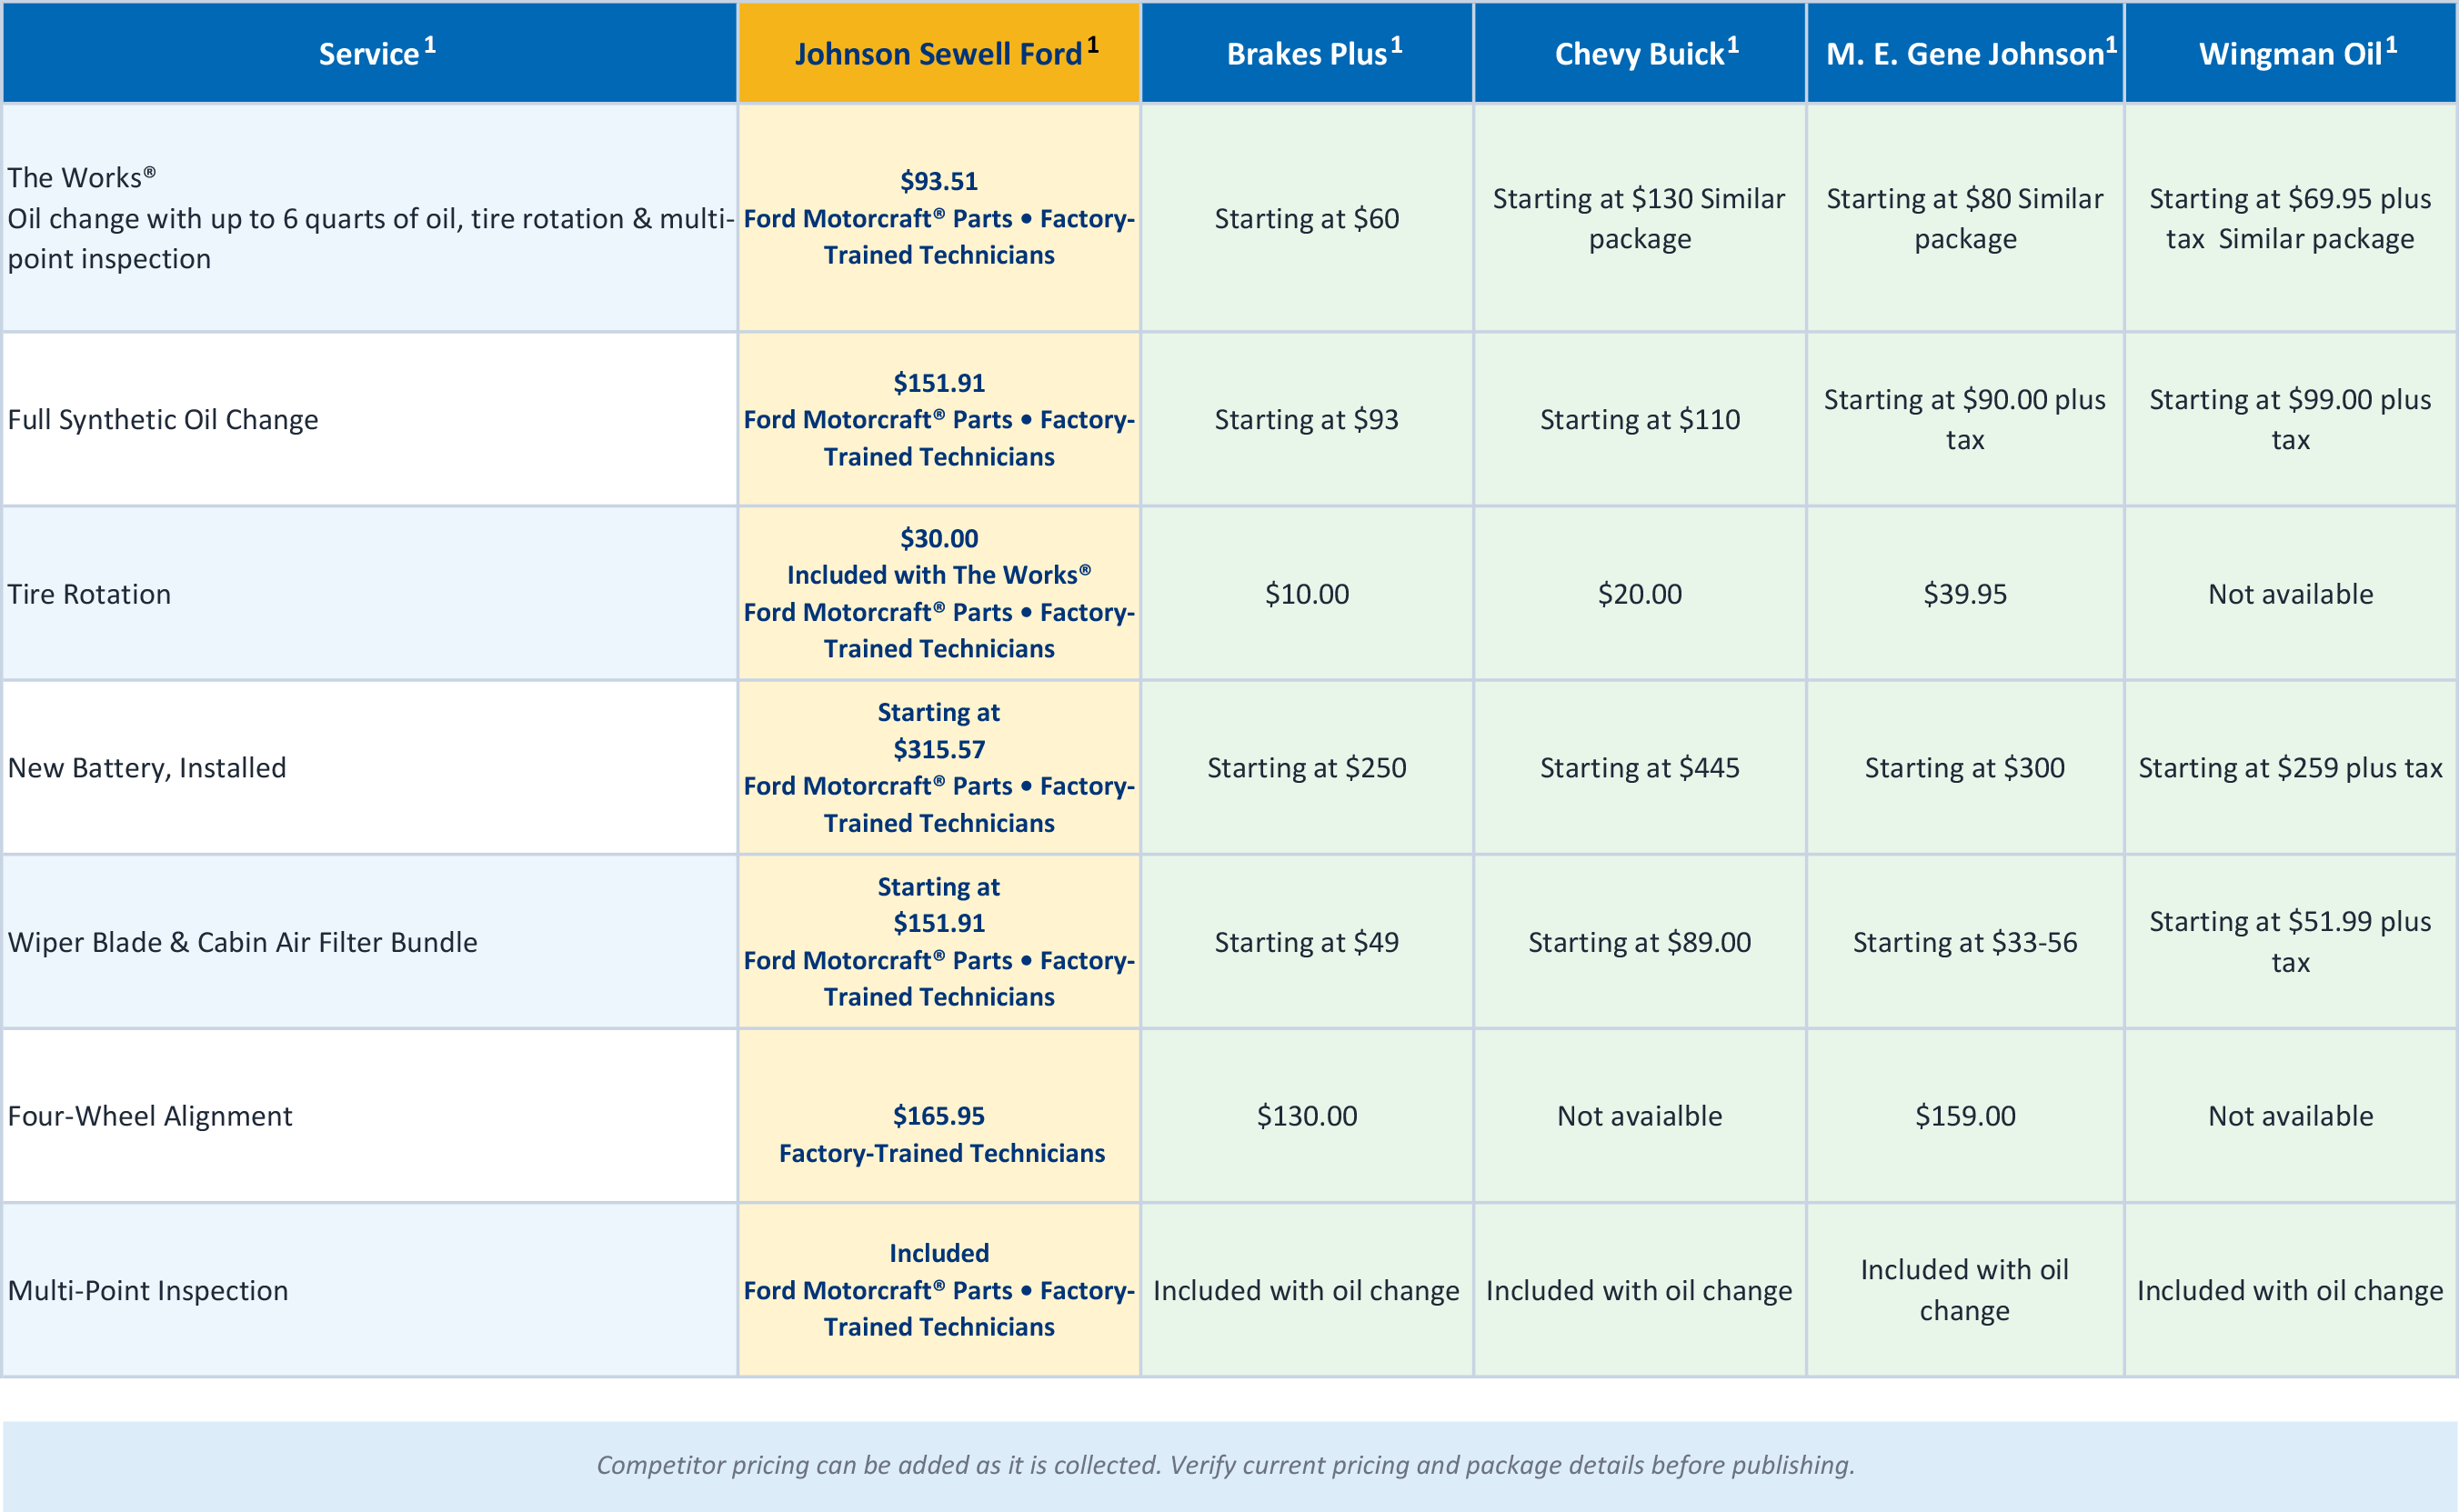Click Johnson Sewell Ford Full Synthetic $151.91 cell

click(939, 419)
